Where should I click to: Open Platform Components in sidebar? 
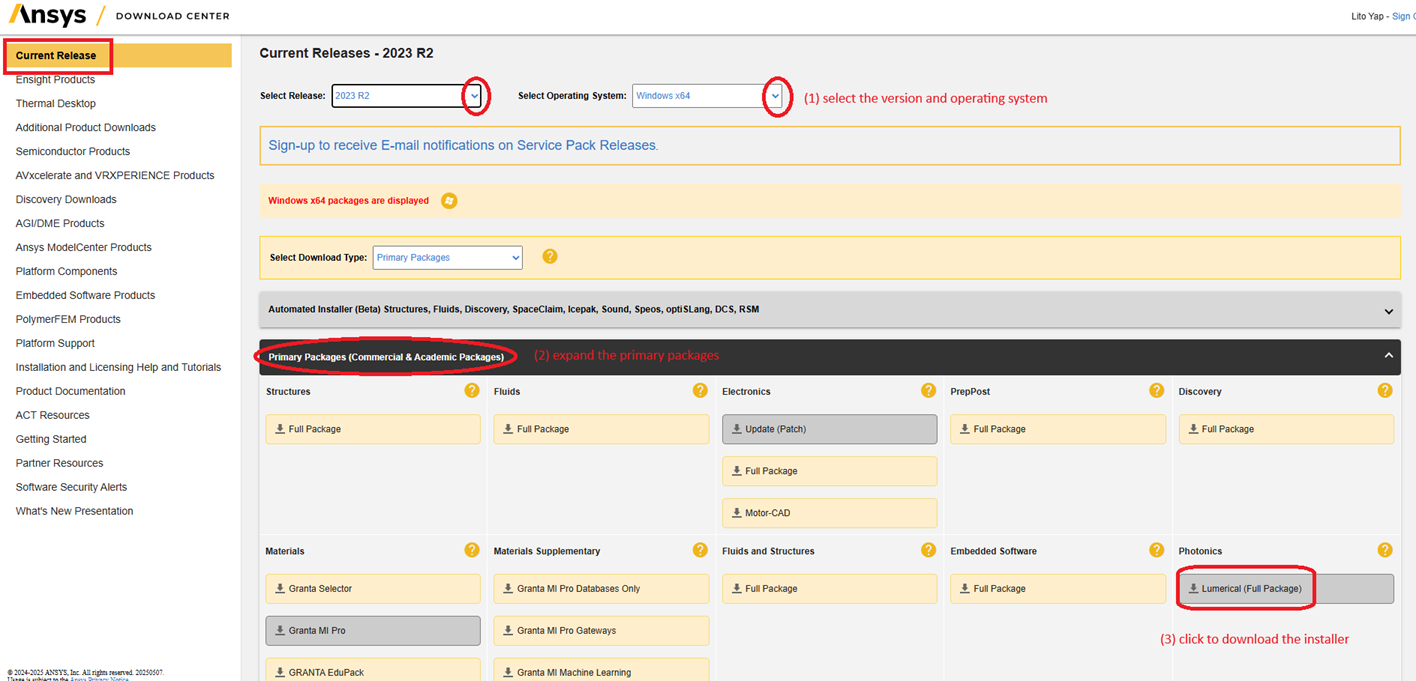point(66,271)
